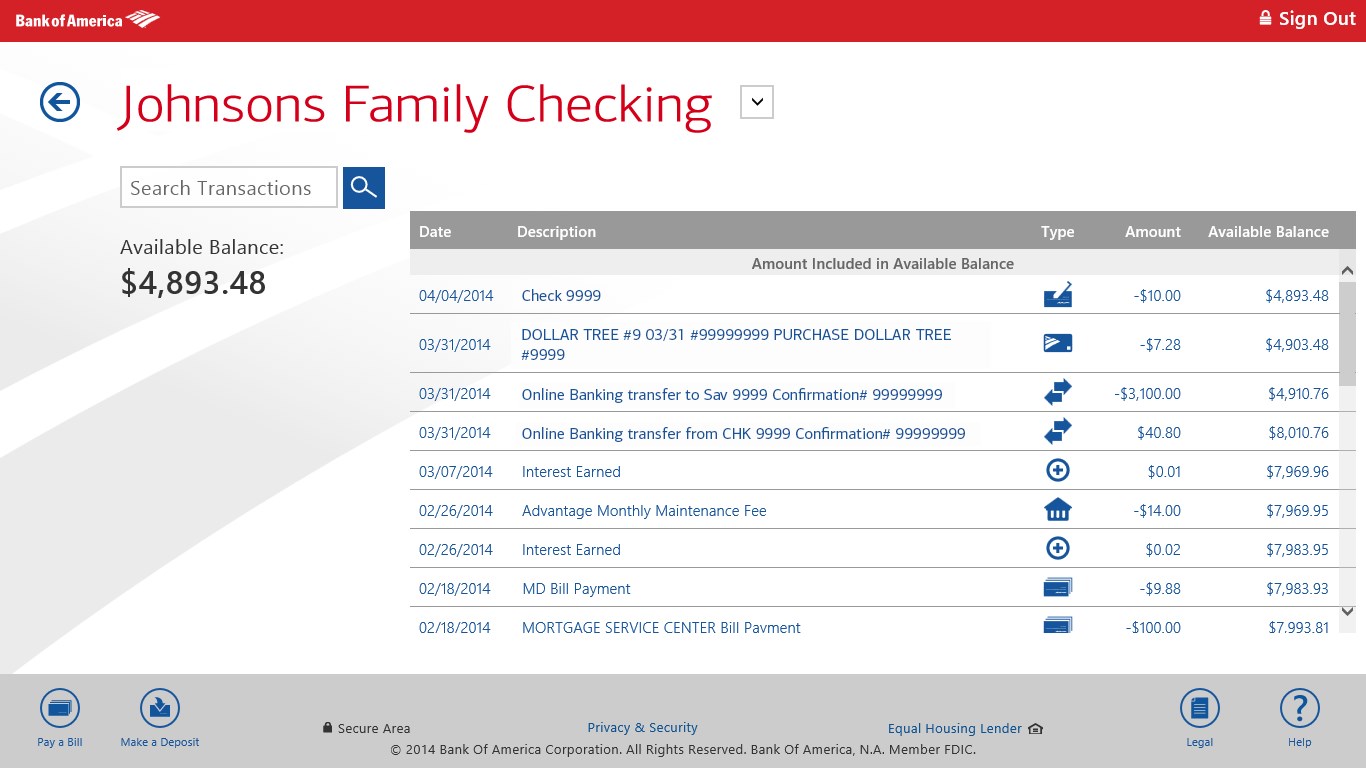
Task: Open details for Check 9999 transaction
Action: 561,295
